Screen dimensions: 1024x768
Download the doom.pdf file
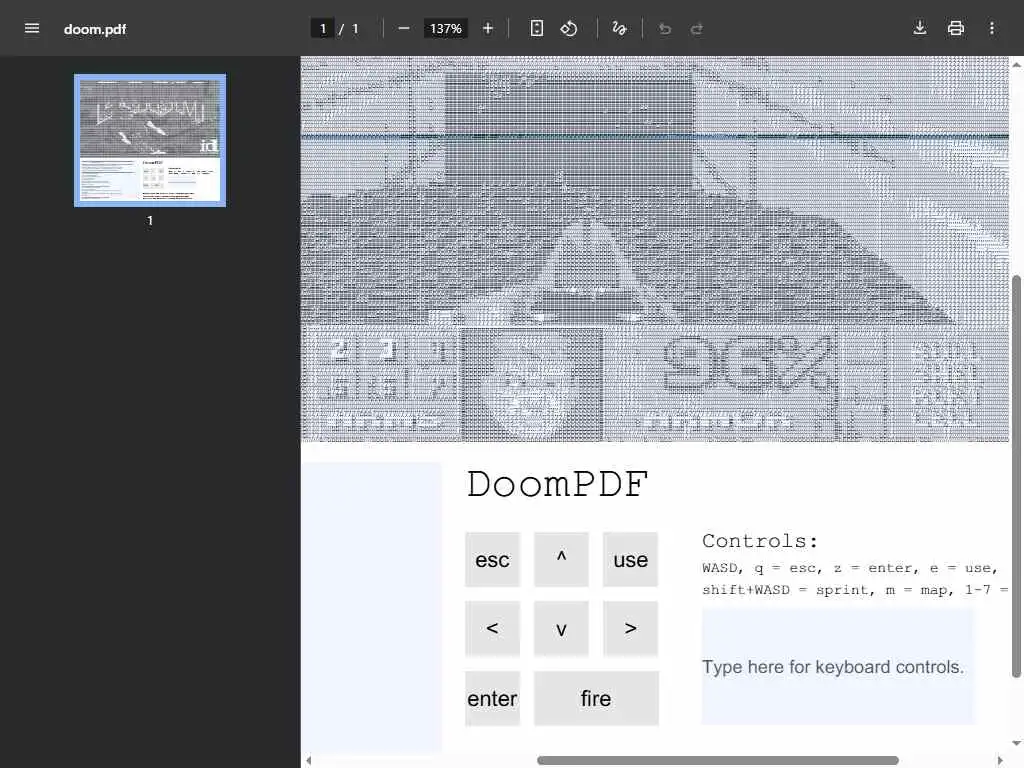920,28
